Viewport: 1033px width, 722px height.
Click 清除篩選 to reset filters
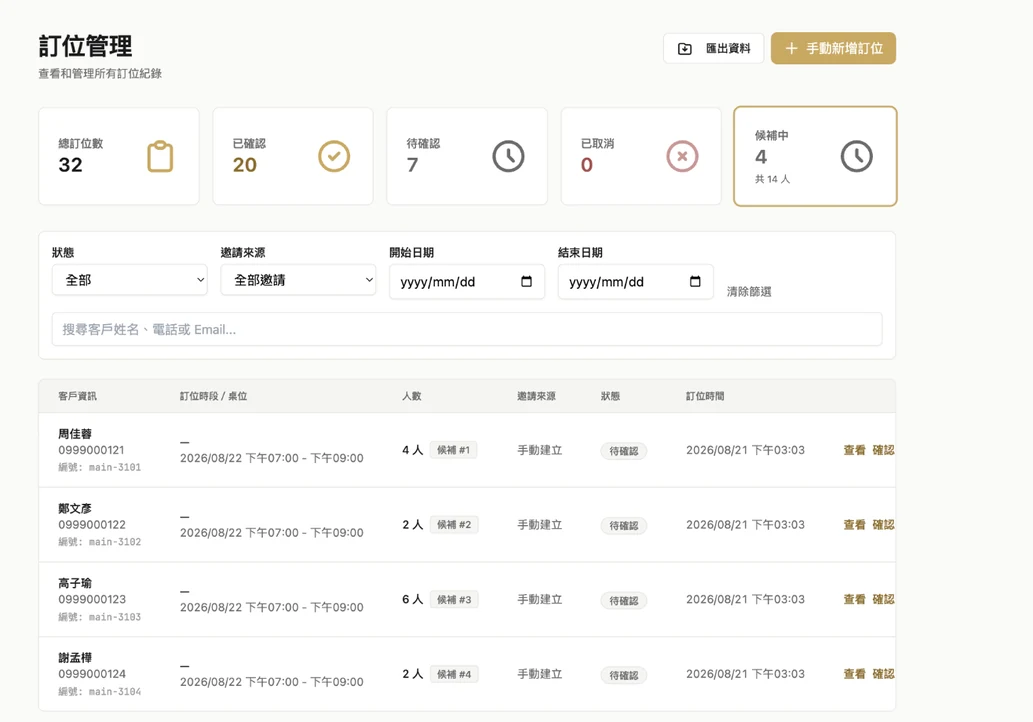point(749,291)
